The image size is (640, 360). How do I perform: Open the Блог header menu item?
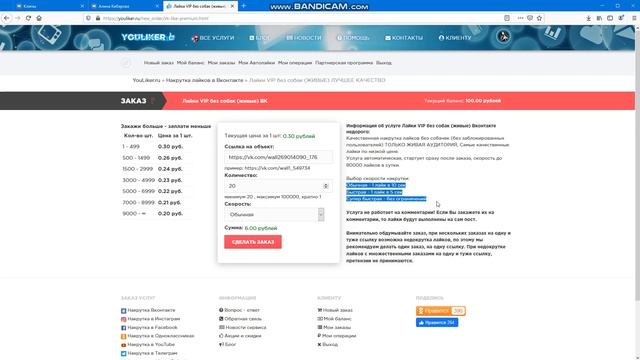[x=260, y=38]
